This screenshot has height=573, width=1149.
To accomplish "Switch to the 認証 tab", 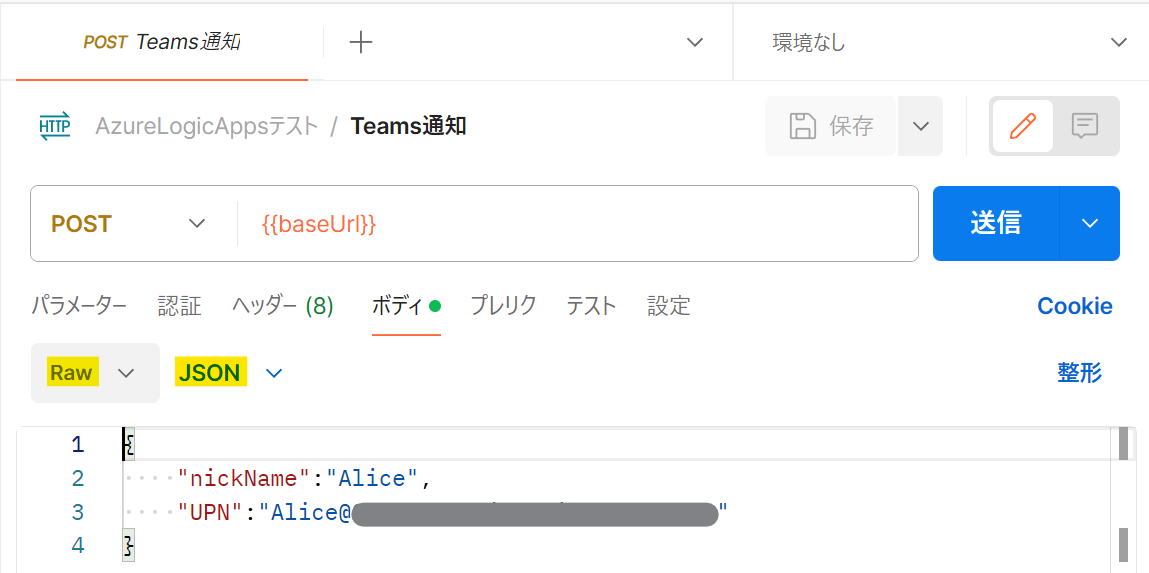I will tap(180, 306).
